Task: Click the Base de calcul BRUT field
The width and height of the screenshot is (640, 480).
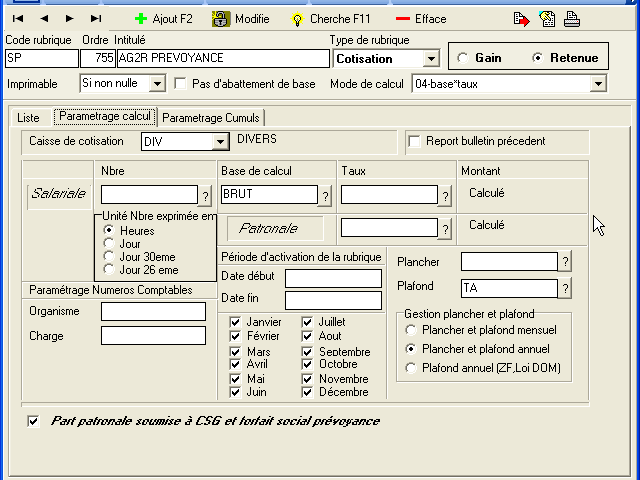Action: [269, 194]
